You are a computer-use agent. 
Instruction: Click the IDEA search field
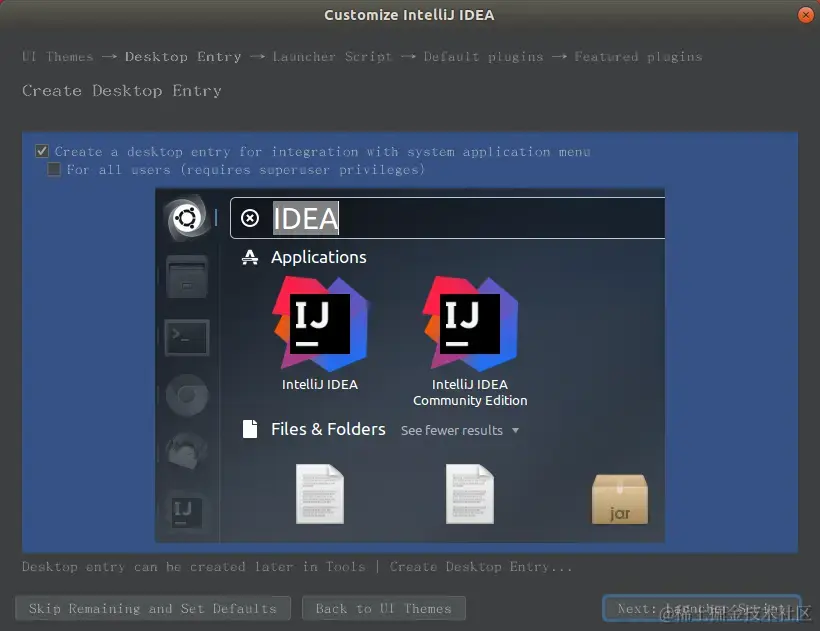click(448, 218)
